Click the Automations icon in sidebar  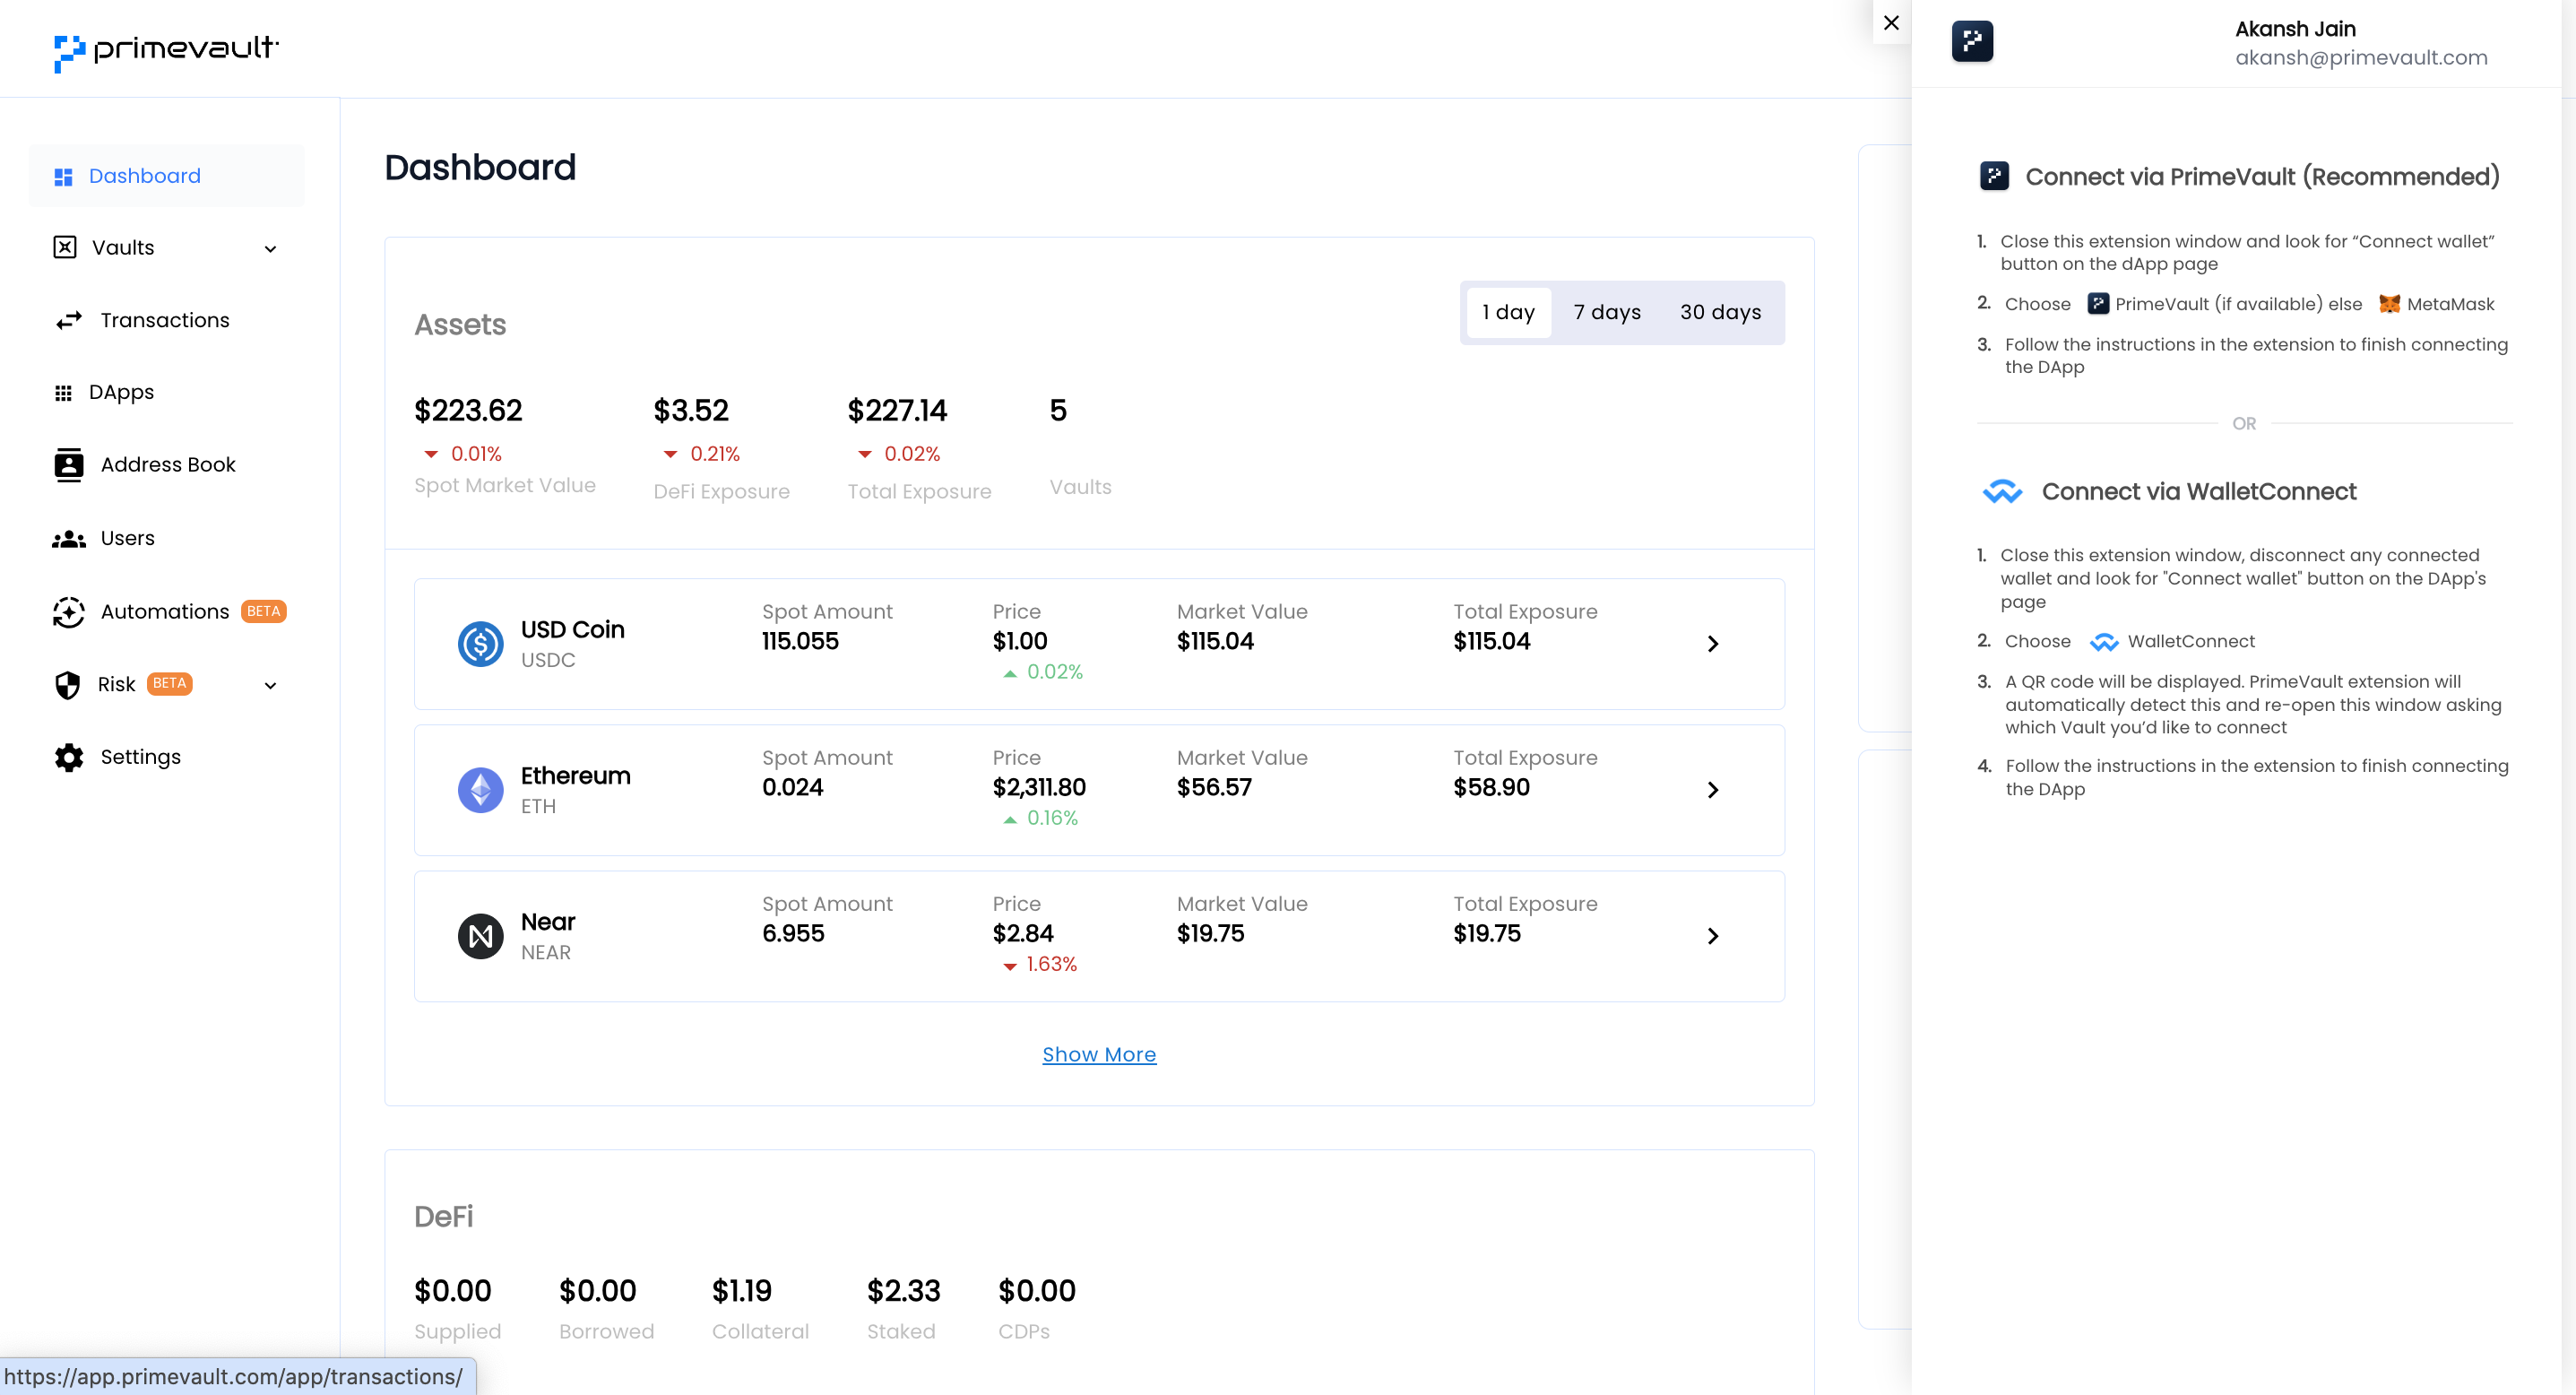(x=68, y=612)
